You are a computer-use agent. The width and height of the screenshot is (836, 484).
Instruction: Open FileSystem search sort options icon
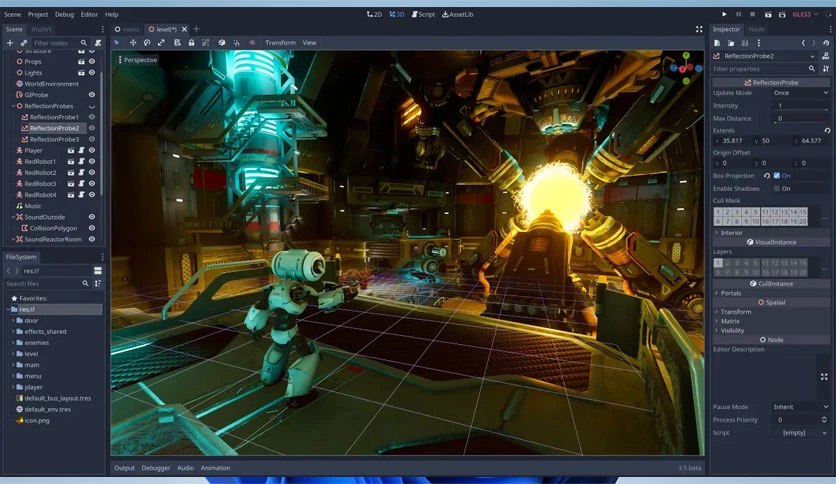pyautogui.click(x=98, y=284)
